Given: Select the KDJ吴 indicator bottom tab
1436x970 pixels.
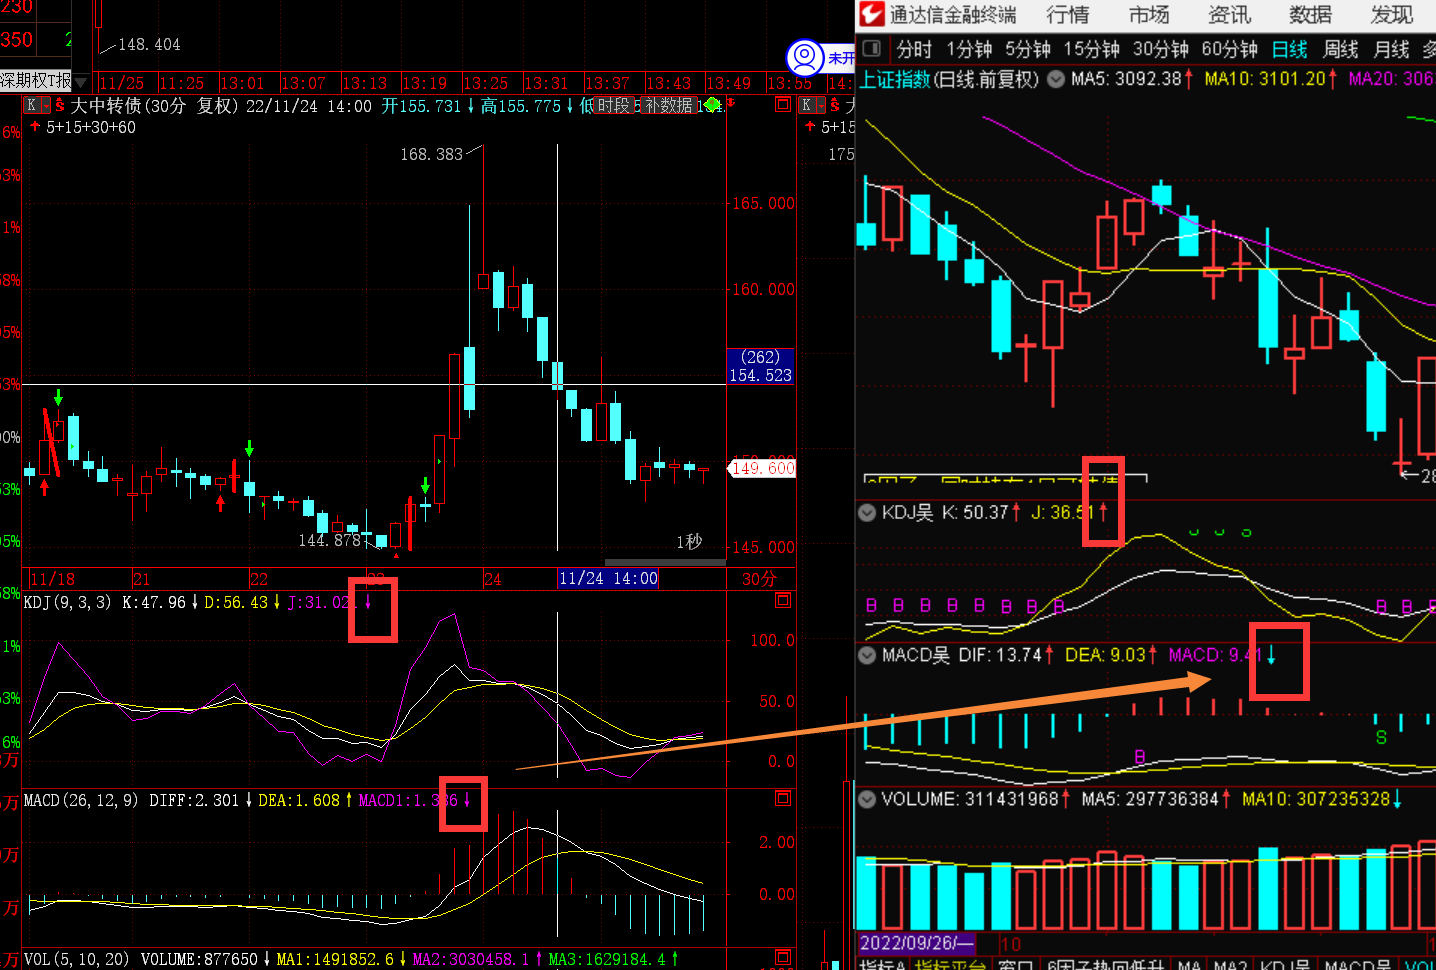Looking at the screenshot, I should pyautogui.click(x=1284, y=965).
